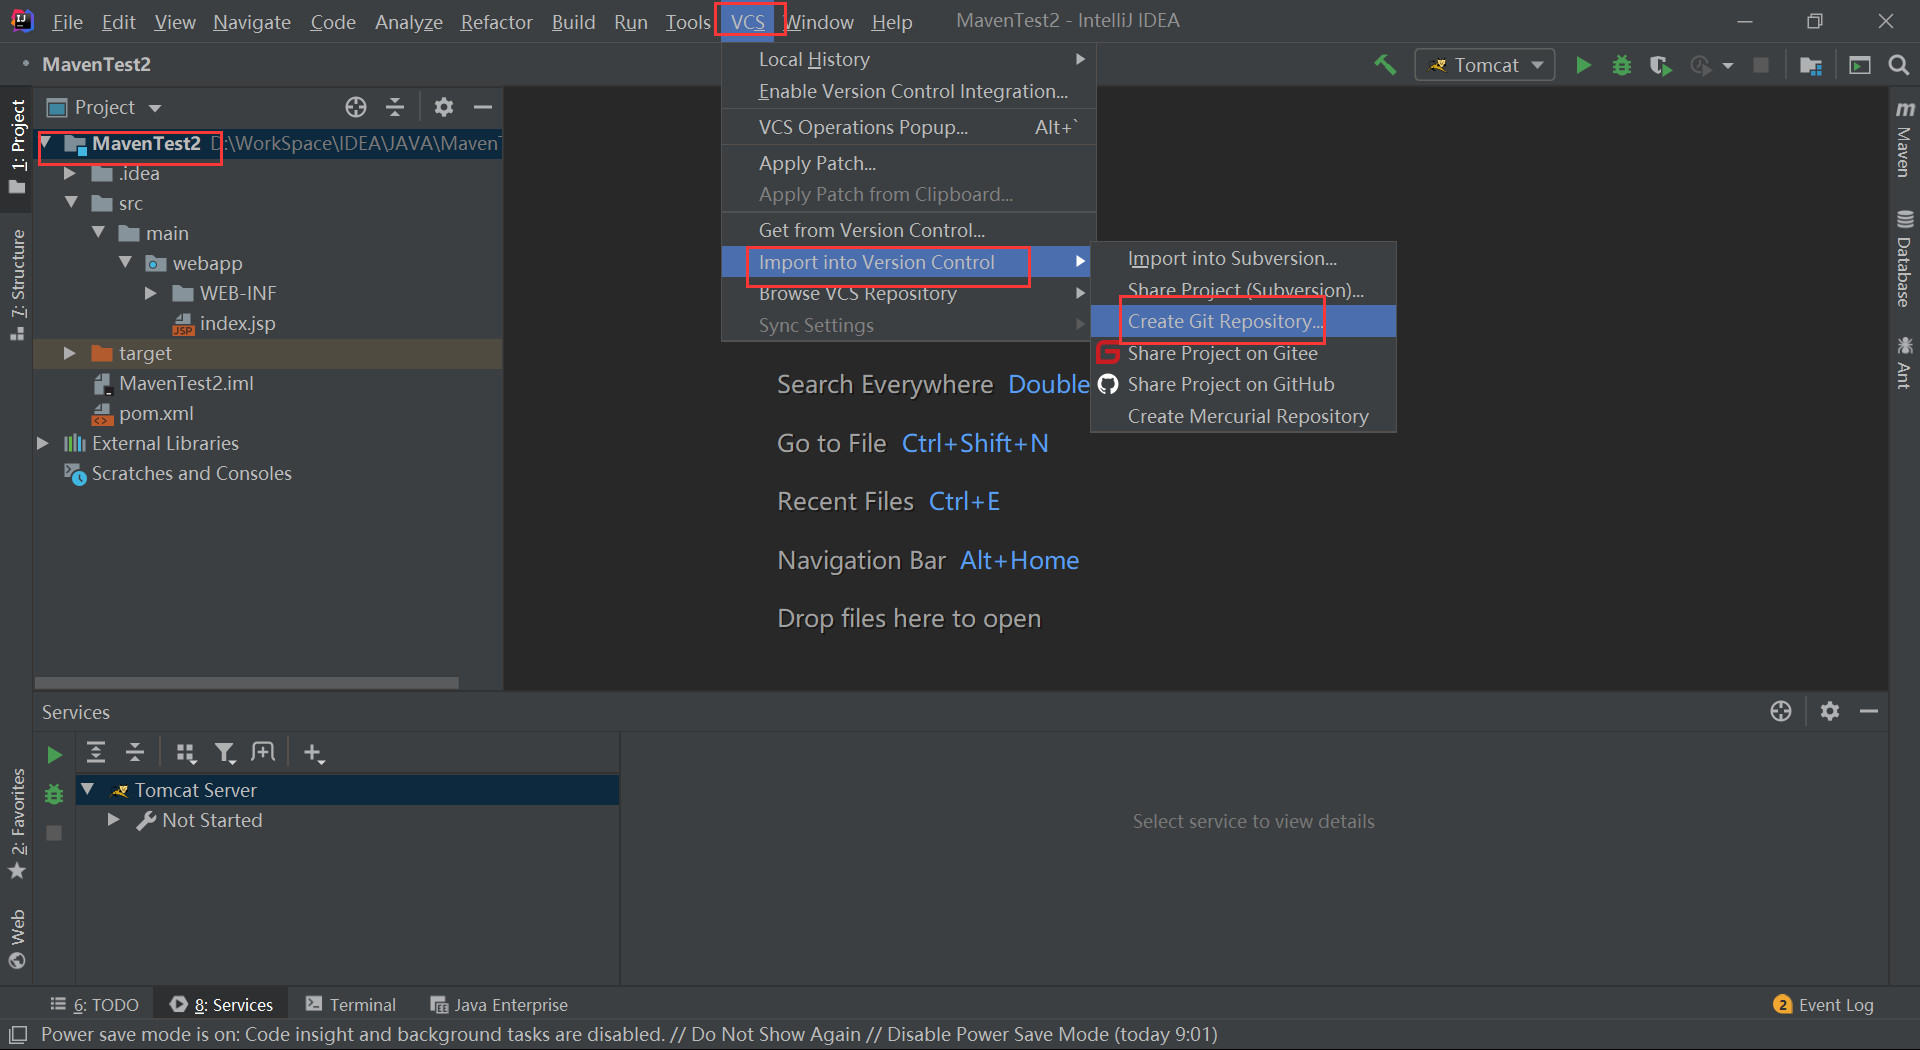Select index.jsp in project tree
Image resolution: width=1920 pixels, height=1050 pixels.
tap(224, 323)
